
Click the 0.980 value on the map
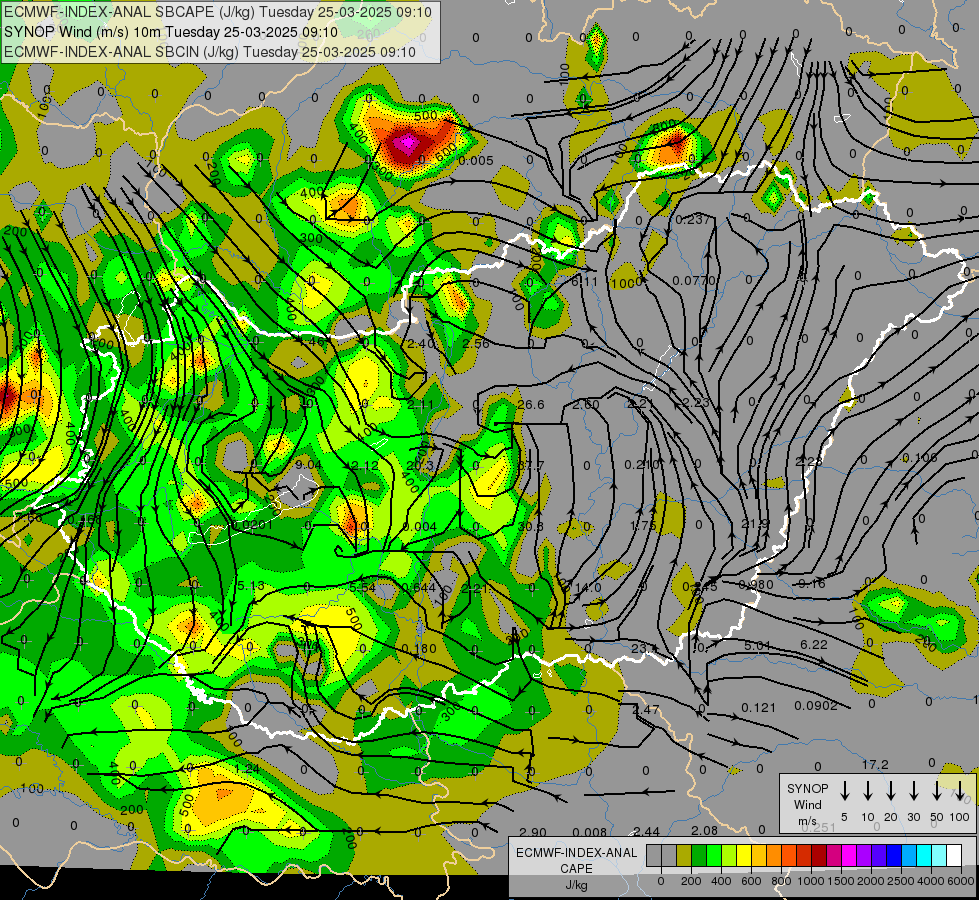[755, 585]
